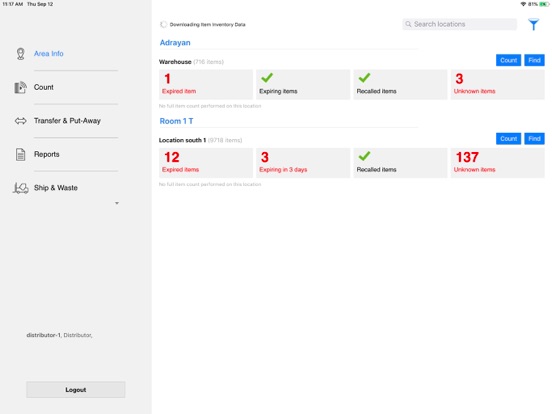This screenshot has height=414, width=552.
Task: Click the Room 1 T area heading
Action: pyautogui.click(x=176, y=121)
